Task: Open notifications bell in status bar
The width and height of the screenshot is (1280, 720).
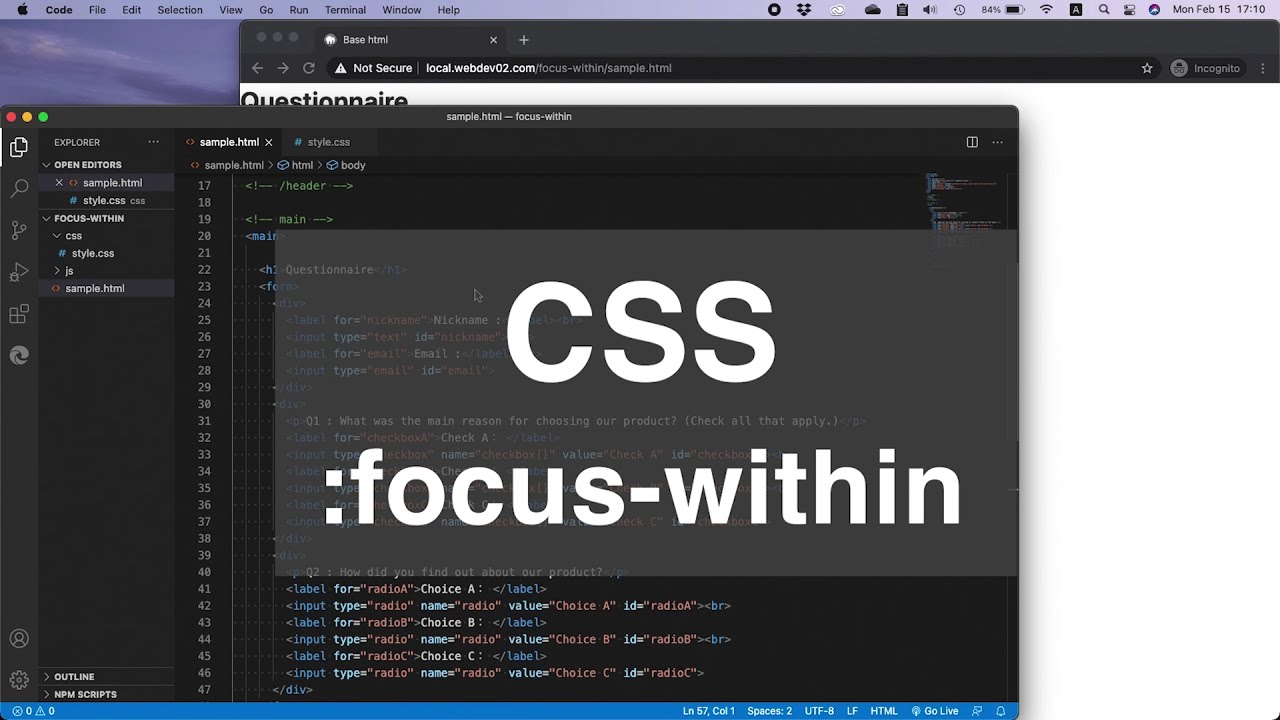Action: pos(1001,711)
